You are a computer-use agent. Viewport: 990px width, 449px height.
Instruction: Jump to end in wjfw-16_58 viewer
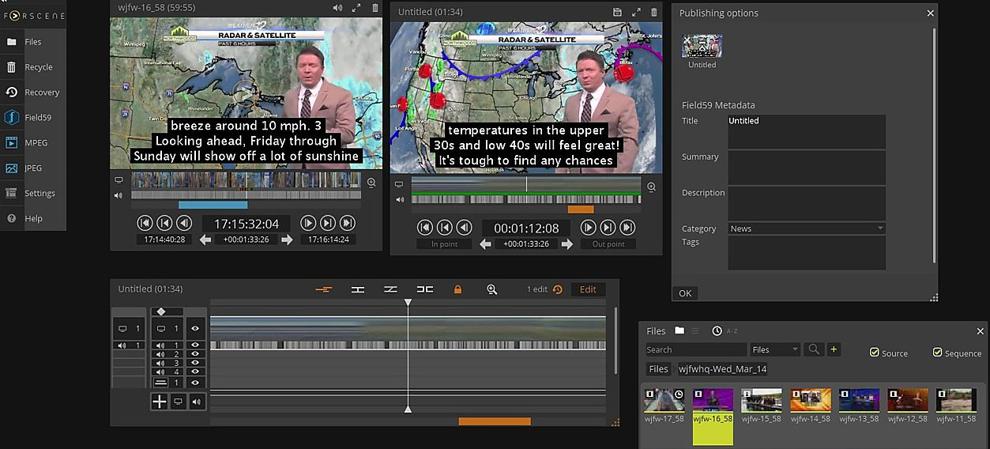pos(347,222)
